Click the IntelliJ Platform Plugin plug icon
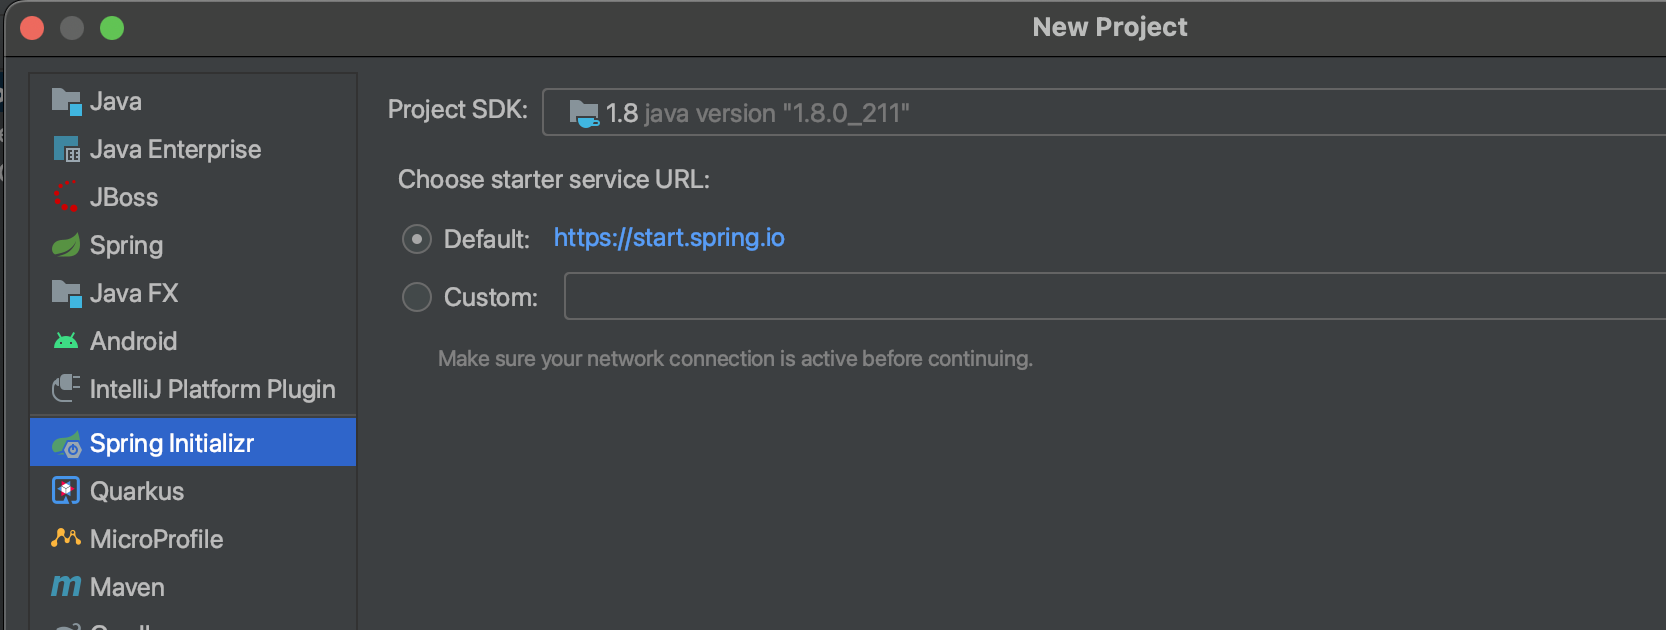Screen dimensions: 1666x630 click(x=66, y=388)
